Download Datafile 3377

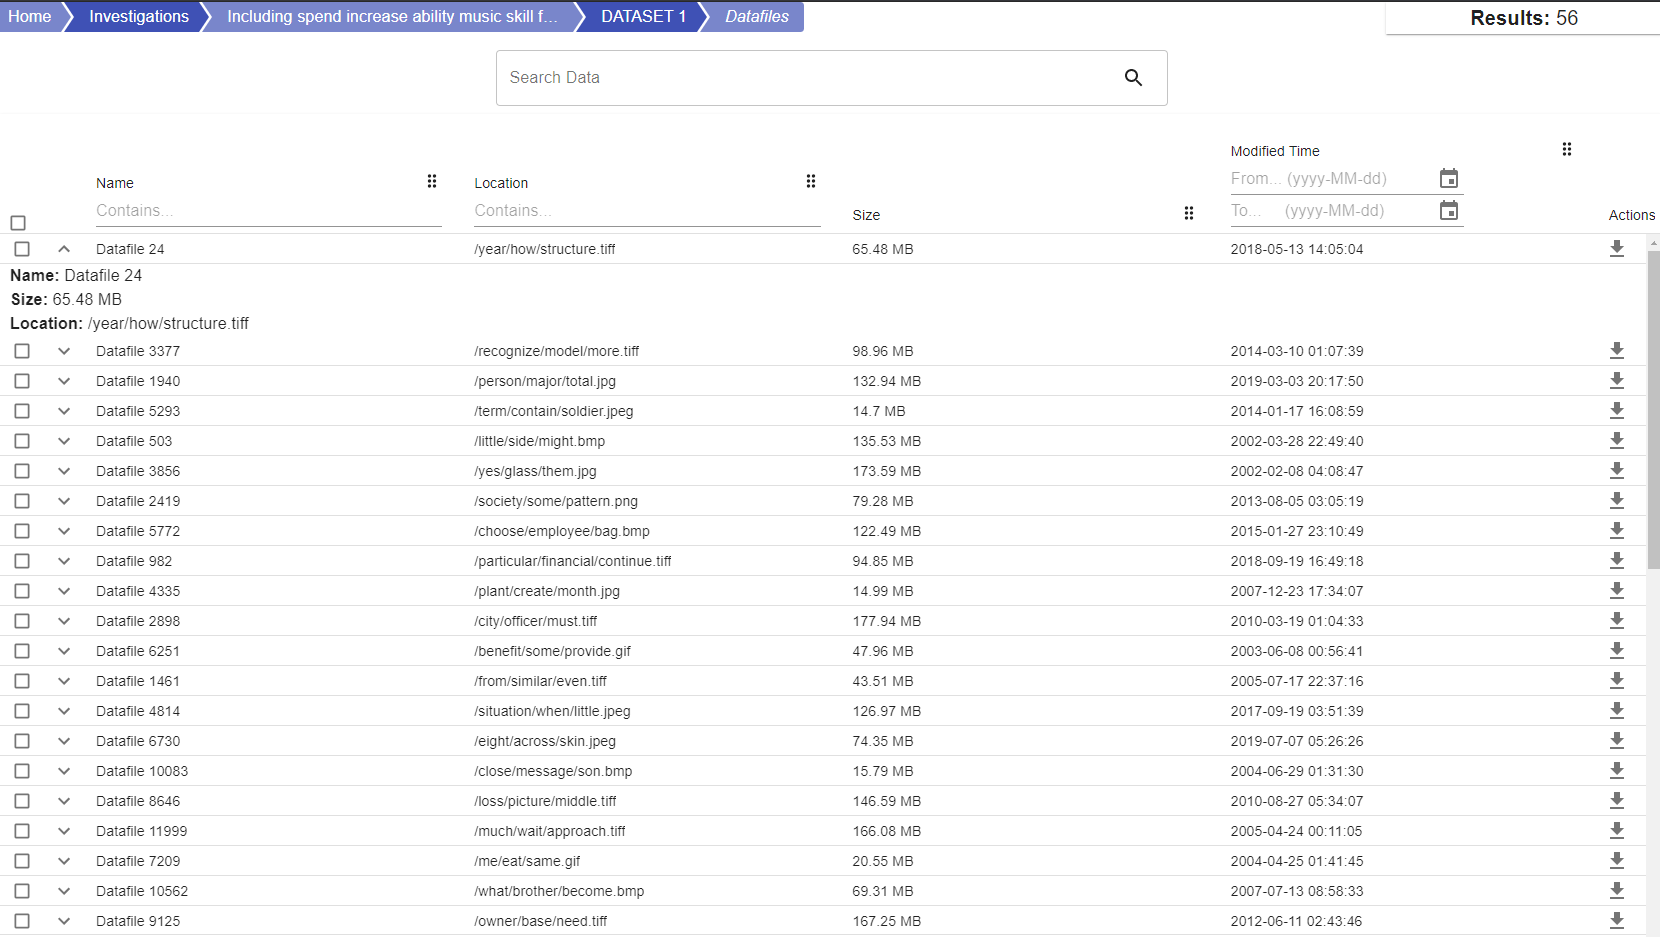pos(1618,351)
